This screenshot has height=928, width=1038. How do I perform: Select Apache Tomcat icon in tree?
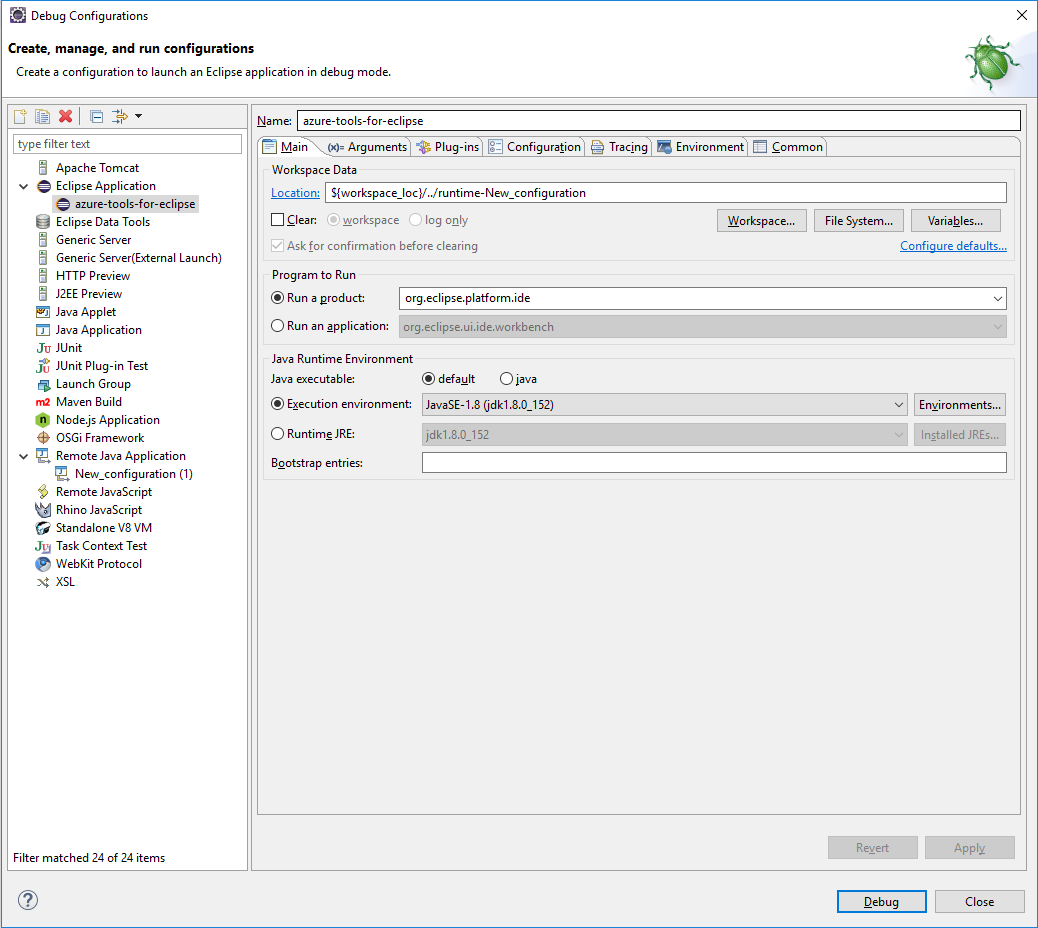(x=43, y=167)
